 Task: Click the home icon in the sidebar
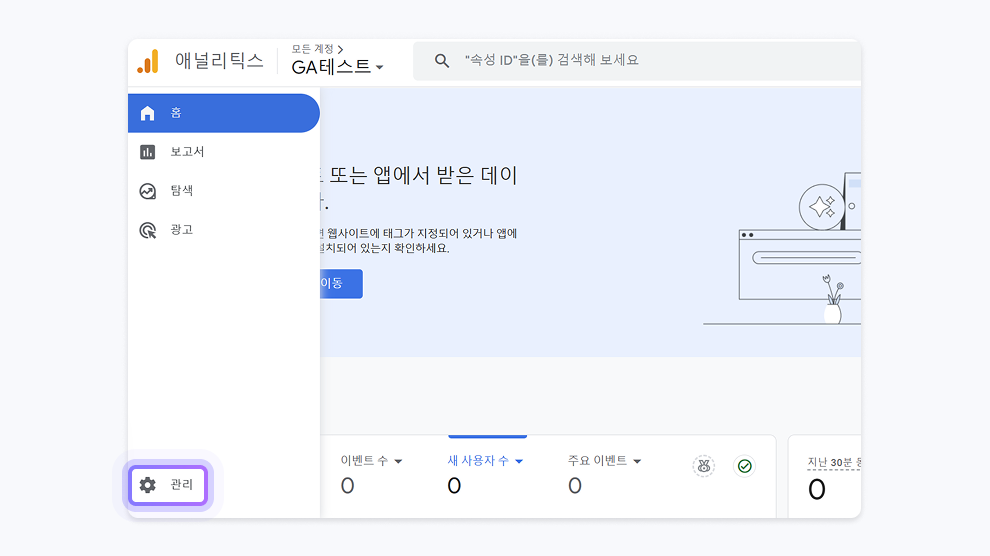(x=148, y=113)
